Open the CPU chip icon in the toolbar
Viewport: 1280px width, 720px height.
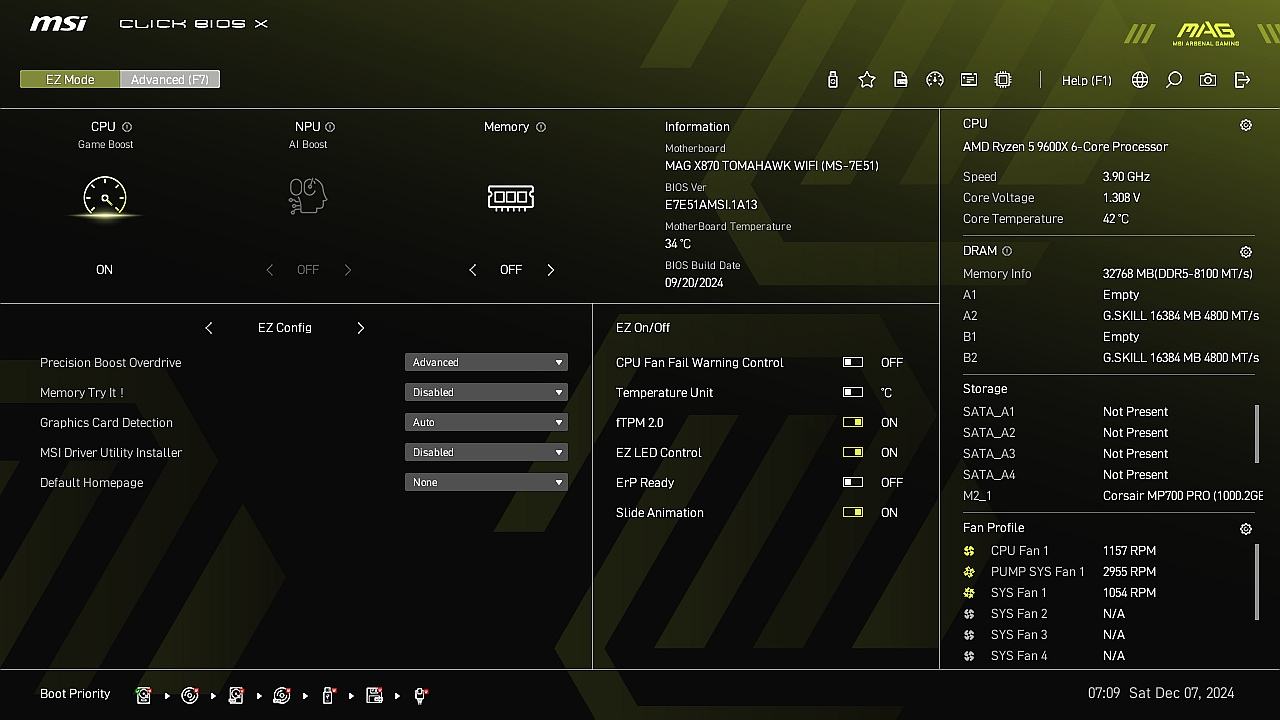(1003, 80)
